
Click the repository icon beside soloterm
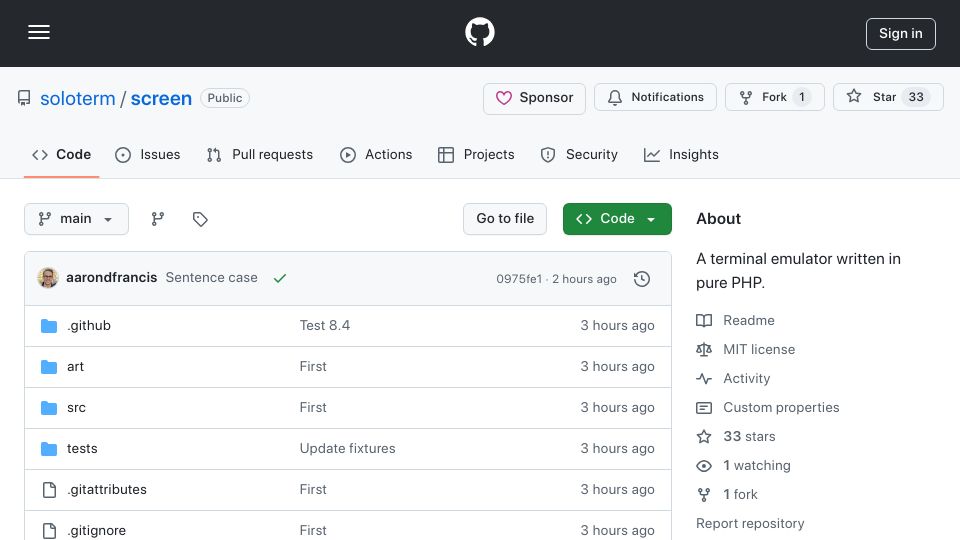pos(24,99)
